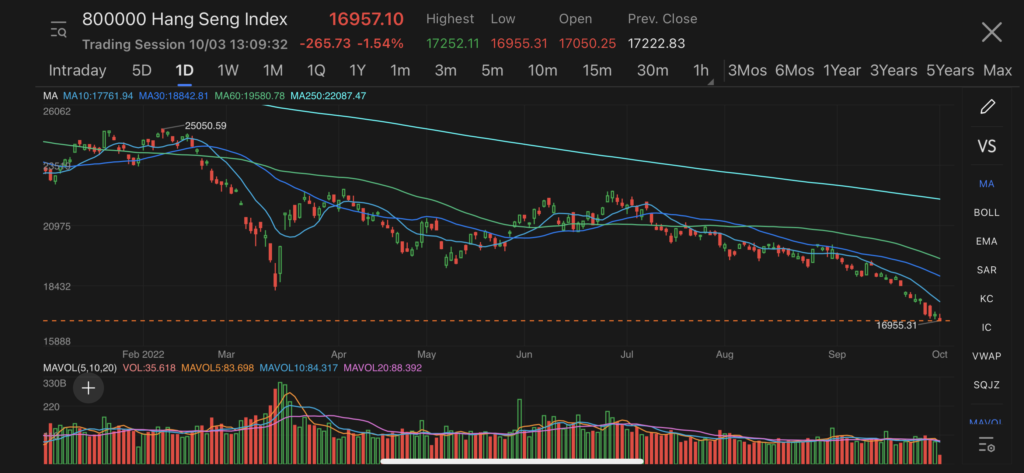Choose the 15m minute interval
The height and width of the screenshot is (473, 1024).
[597, 71]
